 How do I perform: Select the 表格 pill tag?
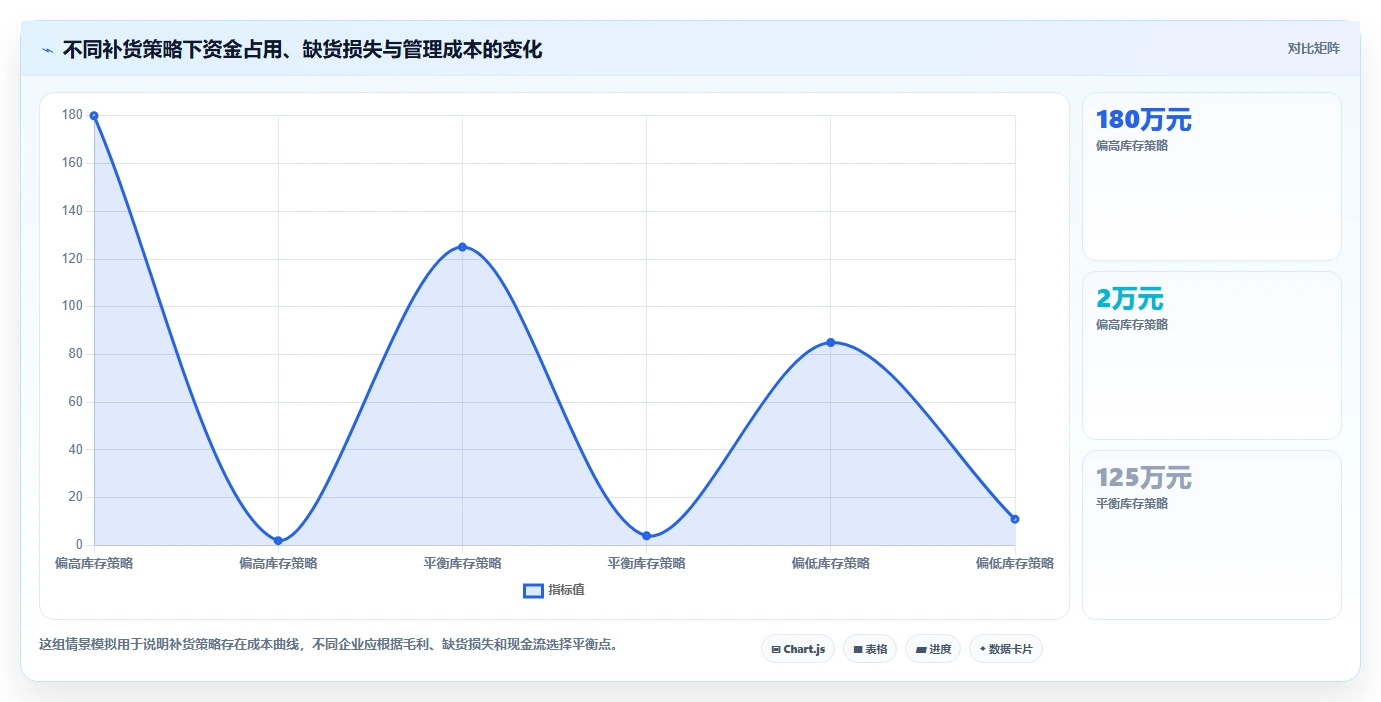[870, 649]
